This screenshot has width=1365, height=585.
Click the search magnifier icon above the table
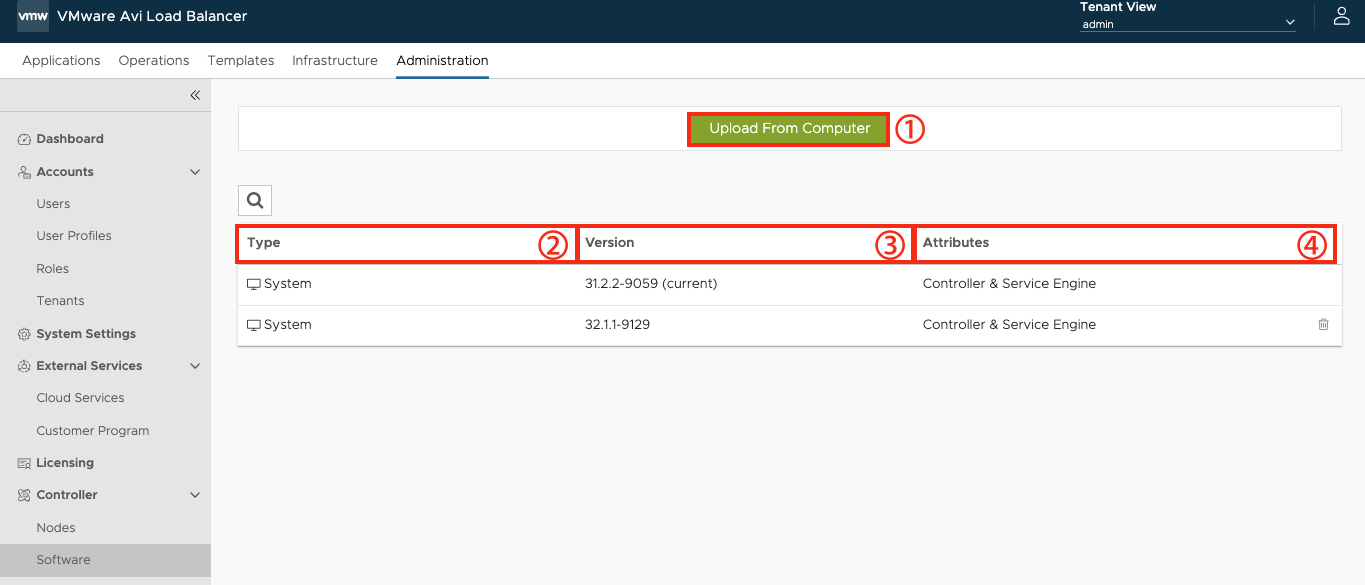[x=255, y=201]
